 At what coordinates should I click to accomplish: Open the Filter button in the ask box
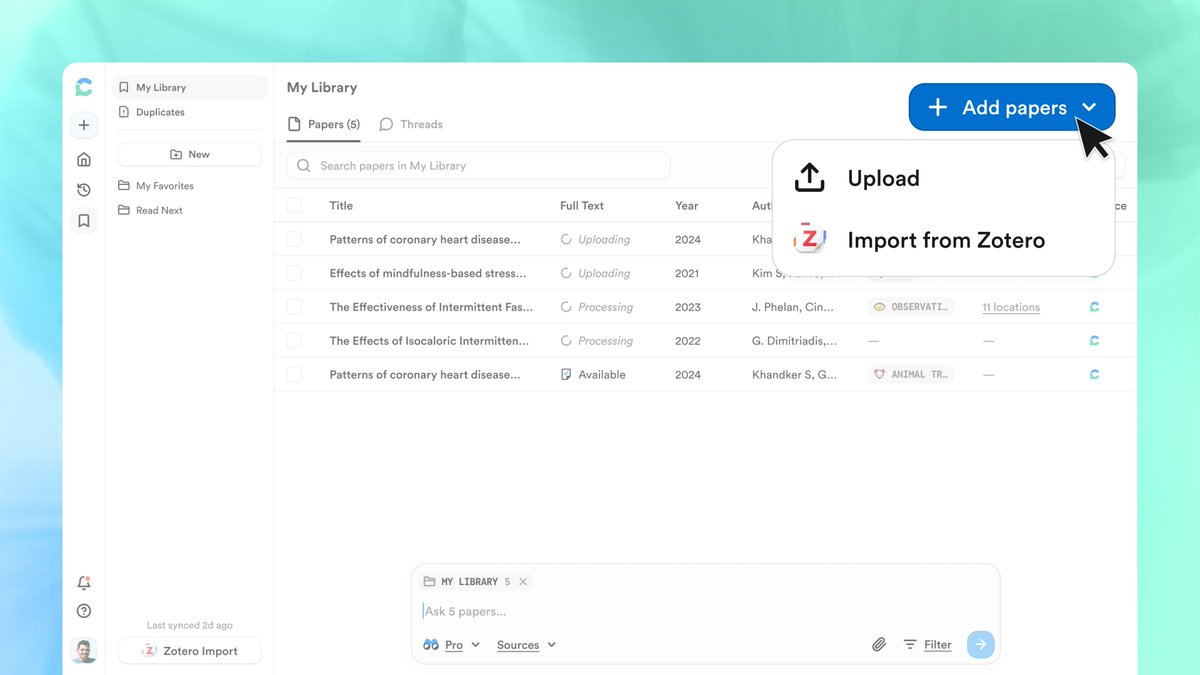pos(927,645)
